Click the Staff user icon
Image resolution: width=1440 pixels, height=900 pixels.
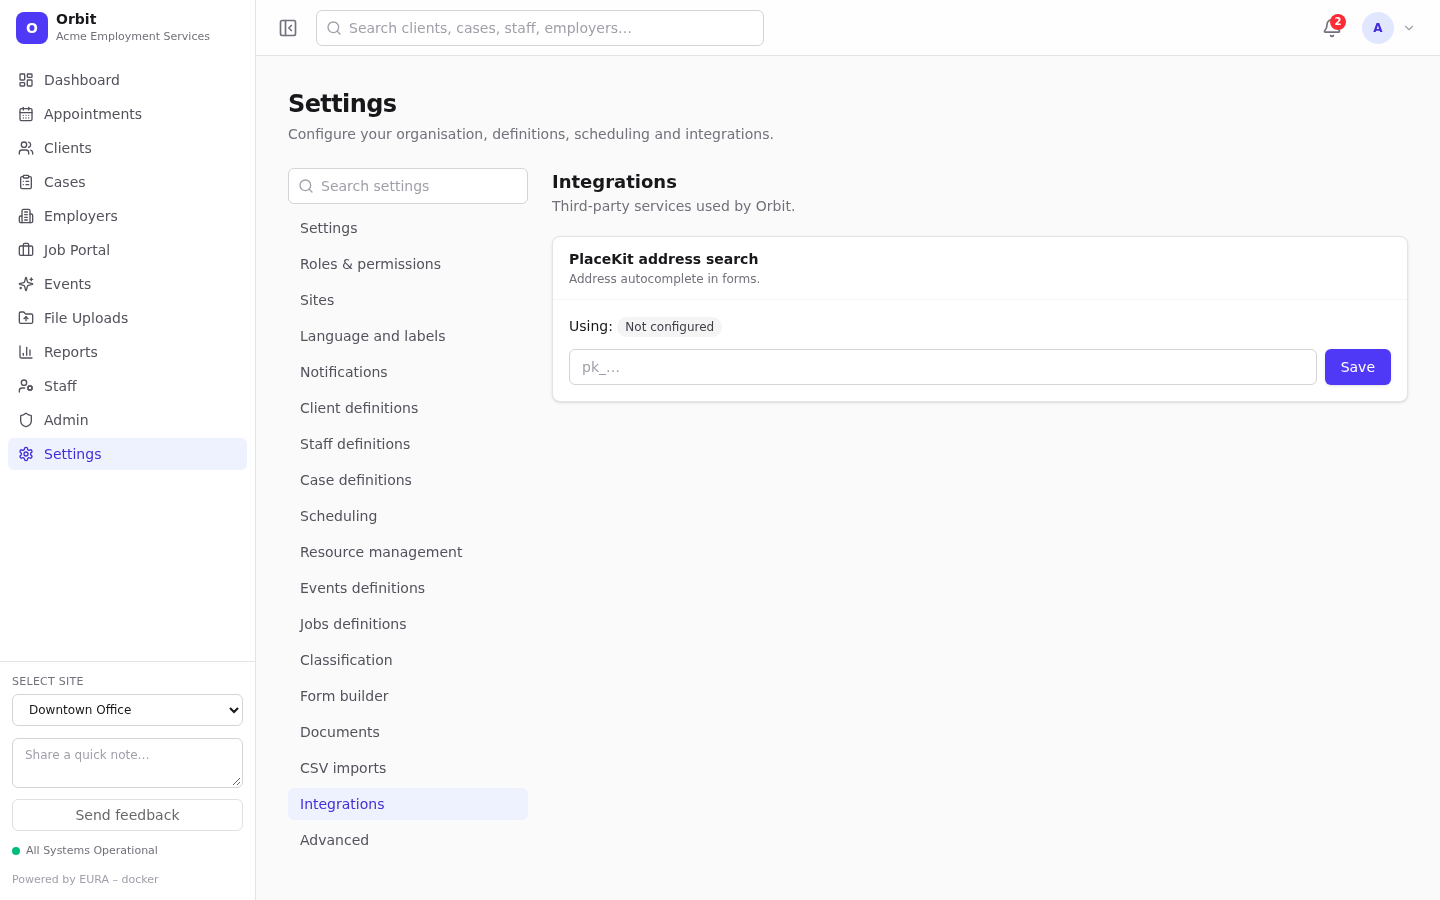pos(26,386)
